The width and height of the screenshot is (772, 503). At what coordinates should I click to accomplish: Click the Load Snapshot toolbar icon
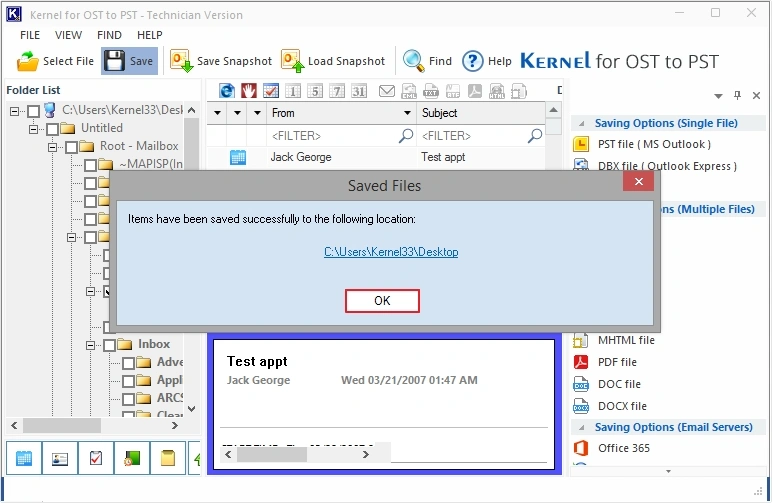(x=333, y=61)
